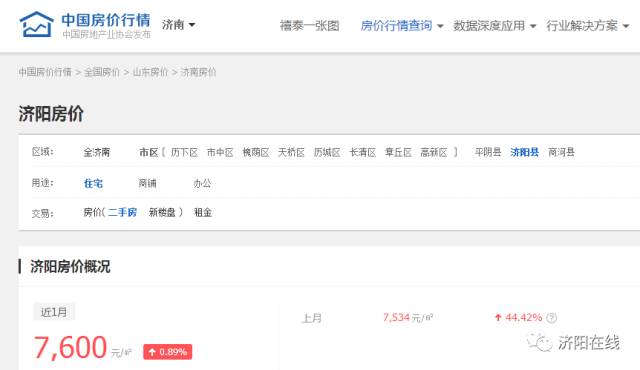Select 办公 under 用途

tap(202, 183)
